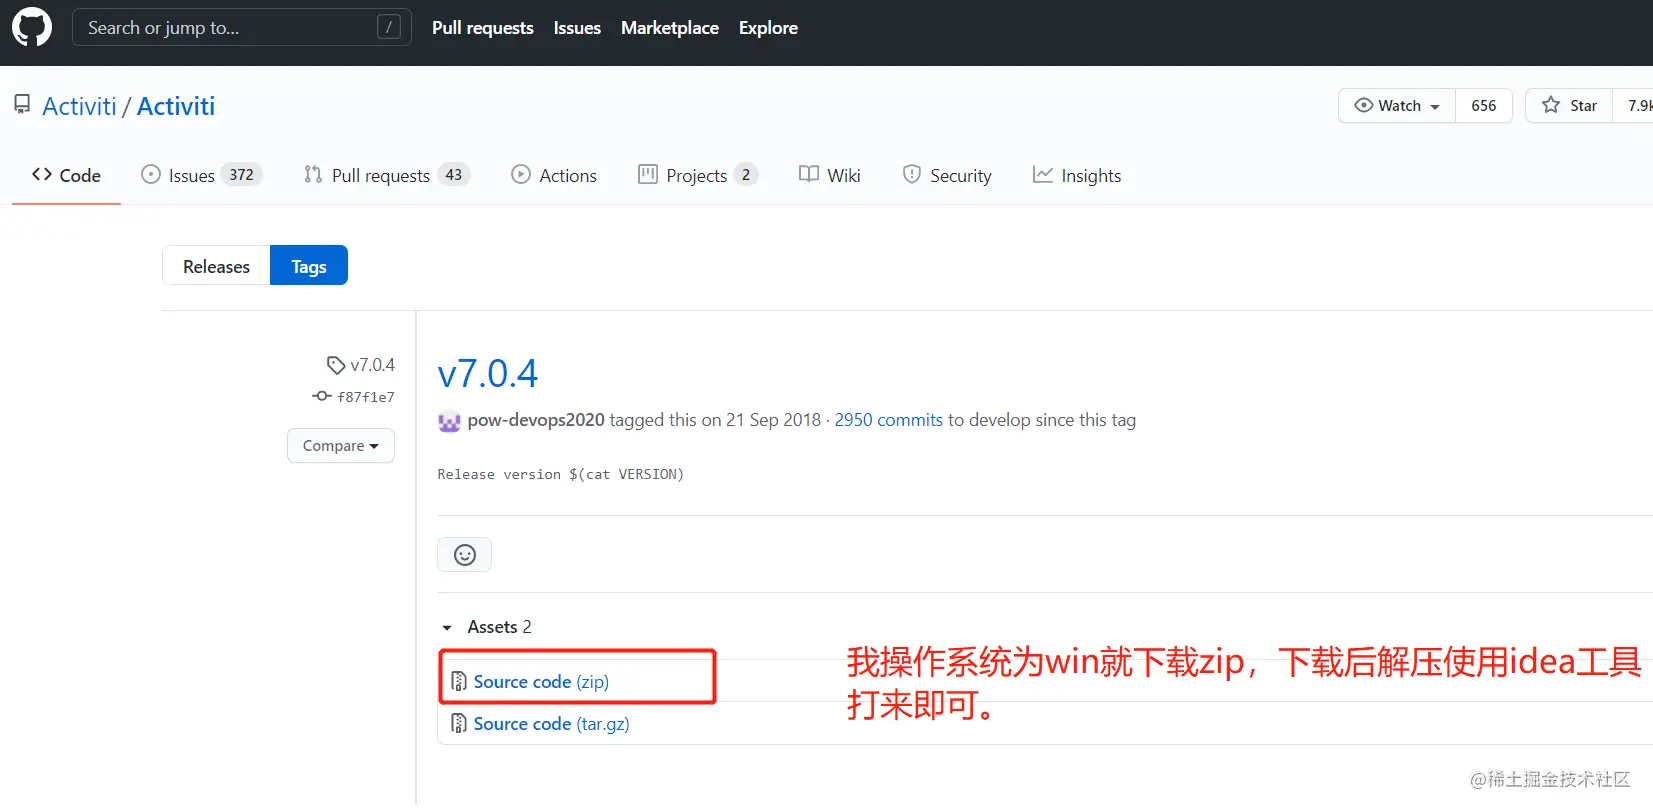Select the Tags tab
The height and width of the screenshot is (812, 1653).
tap(309, 266)
